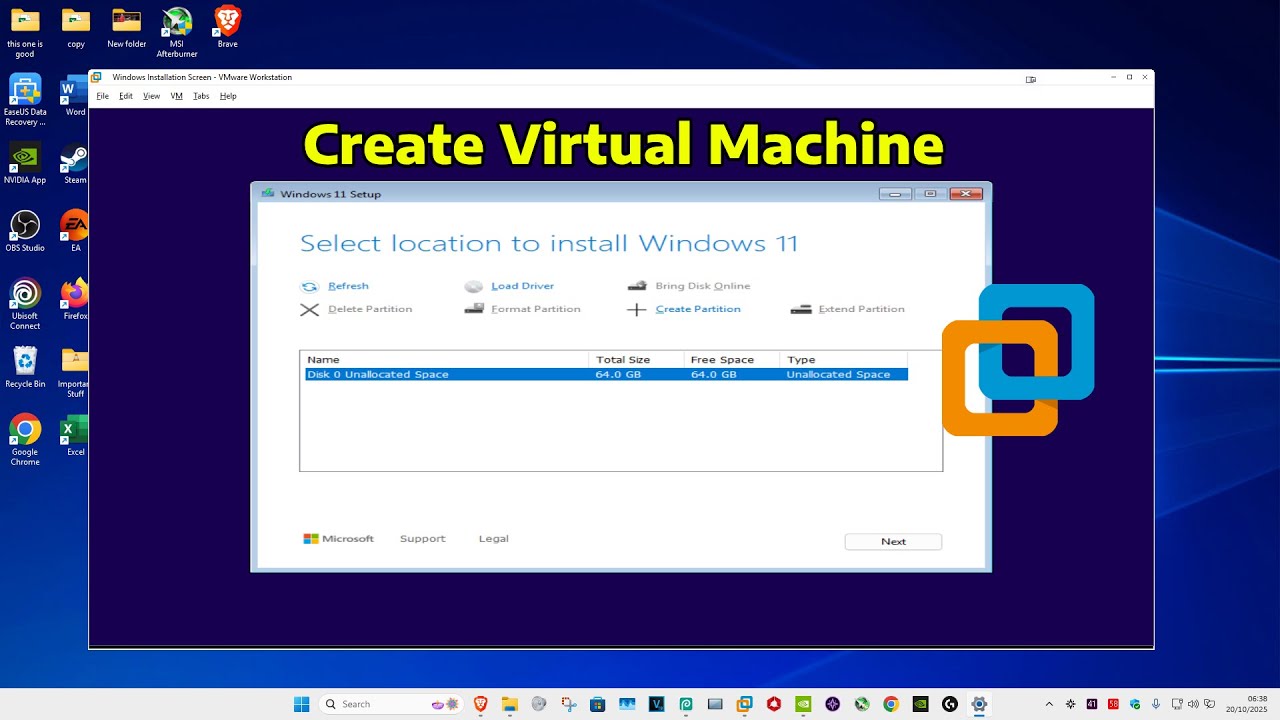Open Microsoft Store in the taskbar
Viewport: 1280px width, 720px height.
click(x=597, y=704)
